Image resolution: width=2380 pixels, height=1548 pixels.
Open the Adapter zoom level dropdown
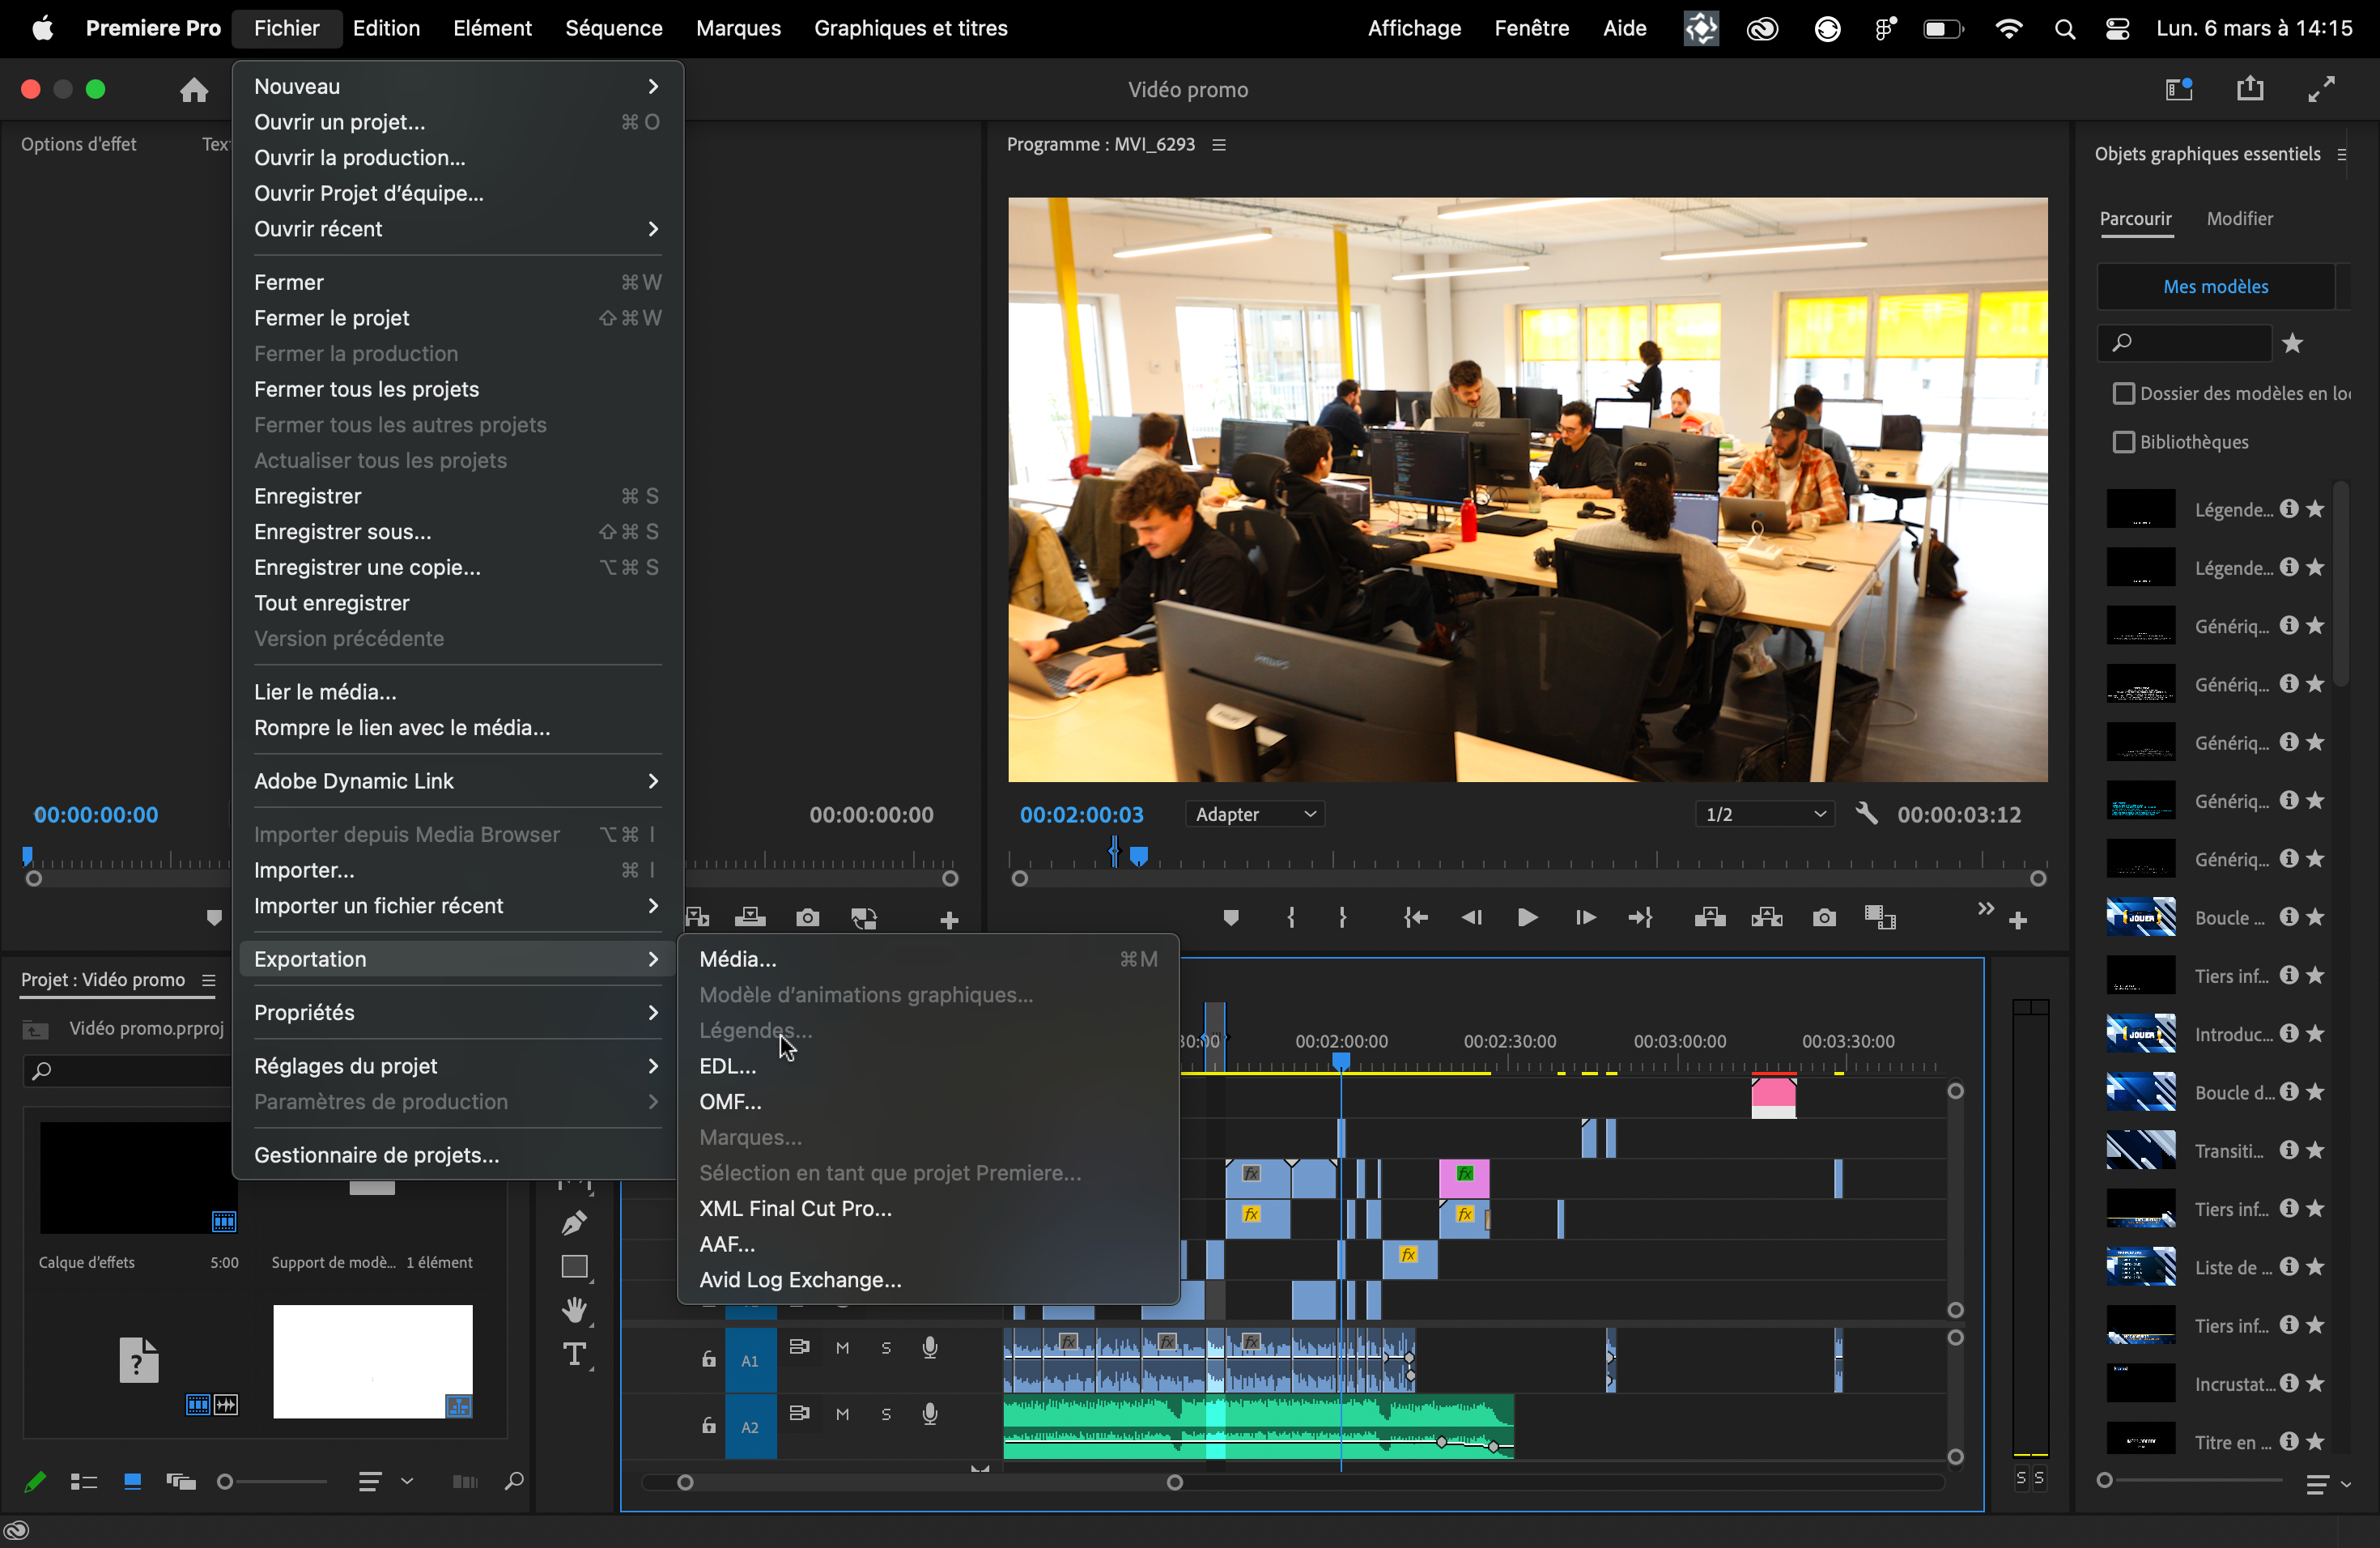tap(1255, 814)
